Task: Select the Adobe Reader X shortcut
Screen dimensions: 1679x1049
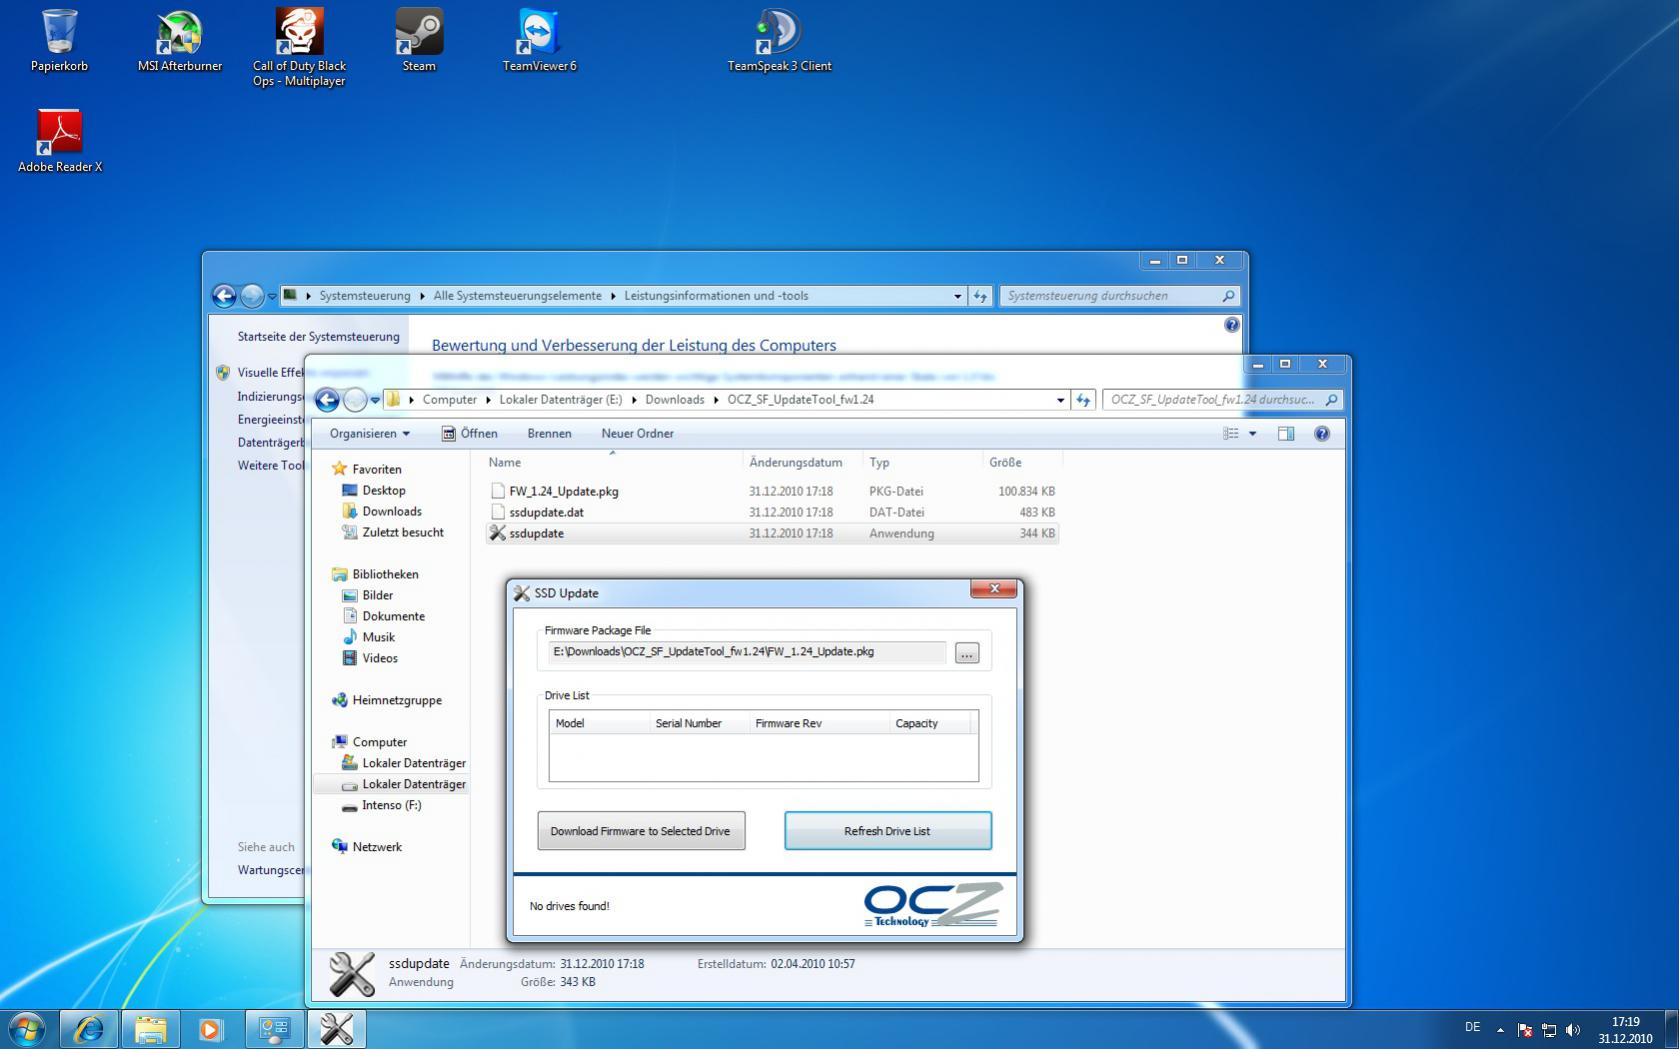Action: click(x=60, y=141)
